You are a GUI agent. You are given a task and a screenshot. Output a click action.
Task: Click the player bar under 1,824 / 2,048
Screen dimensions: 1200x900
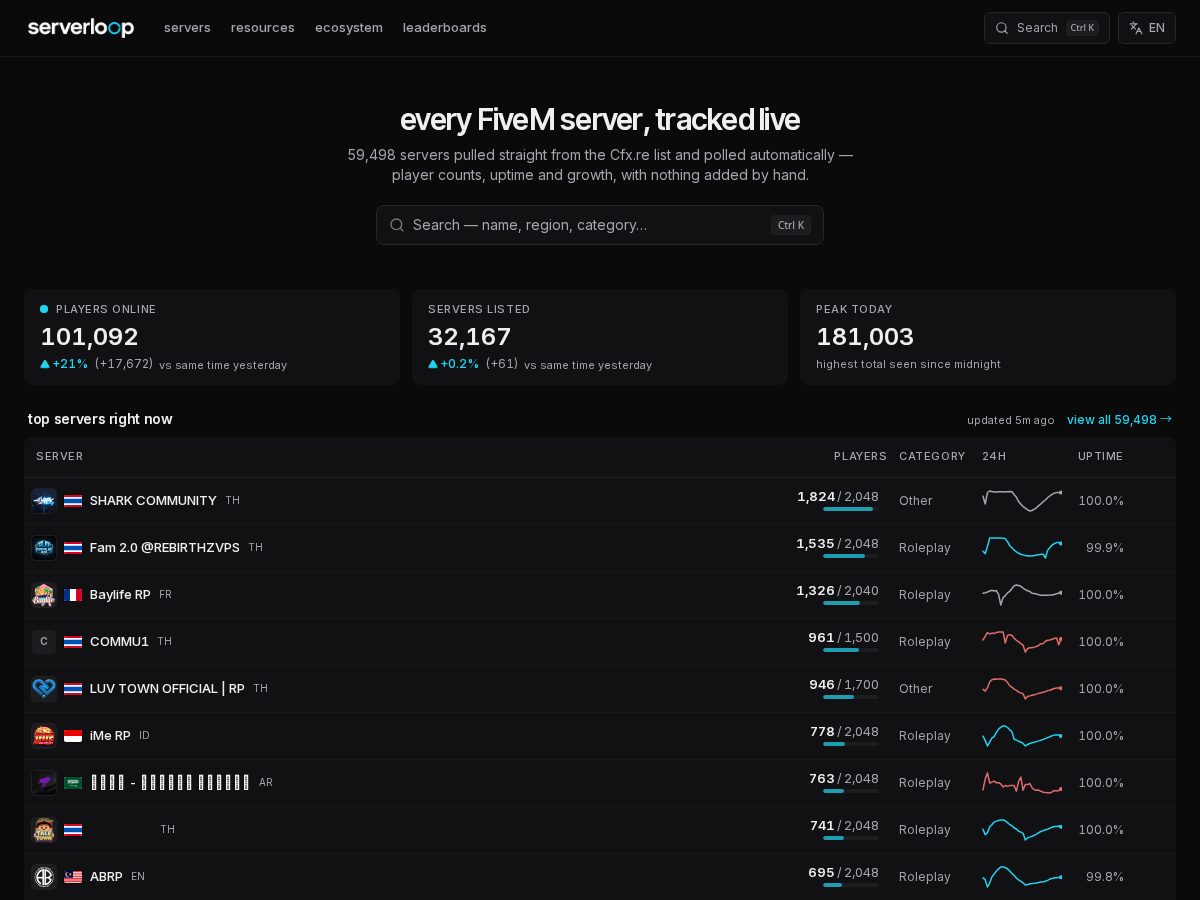[851, 509]
